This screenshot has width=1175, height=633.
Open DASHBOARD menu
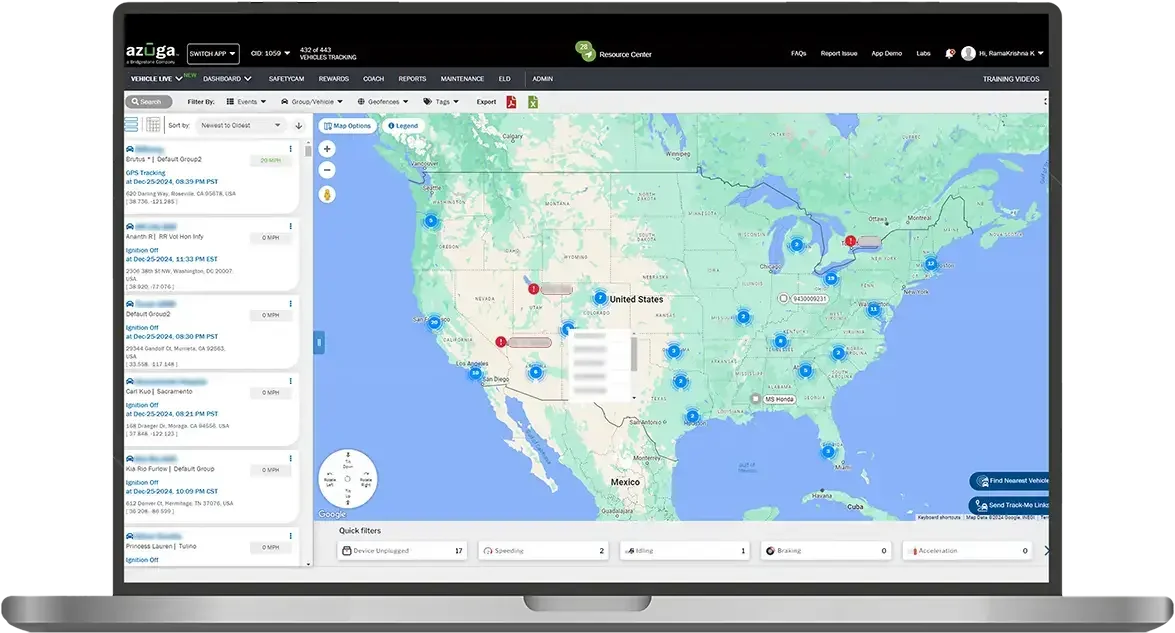227,79
